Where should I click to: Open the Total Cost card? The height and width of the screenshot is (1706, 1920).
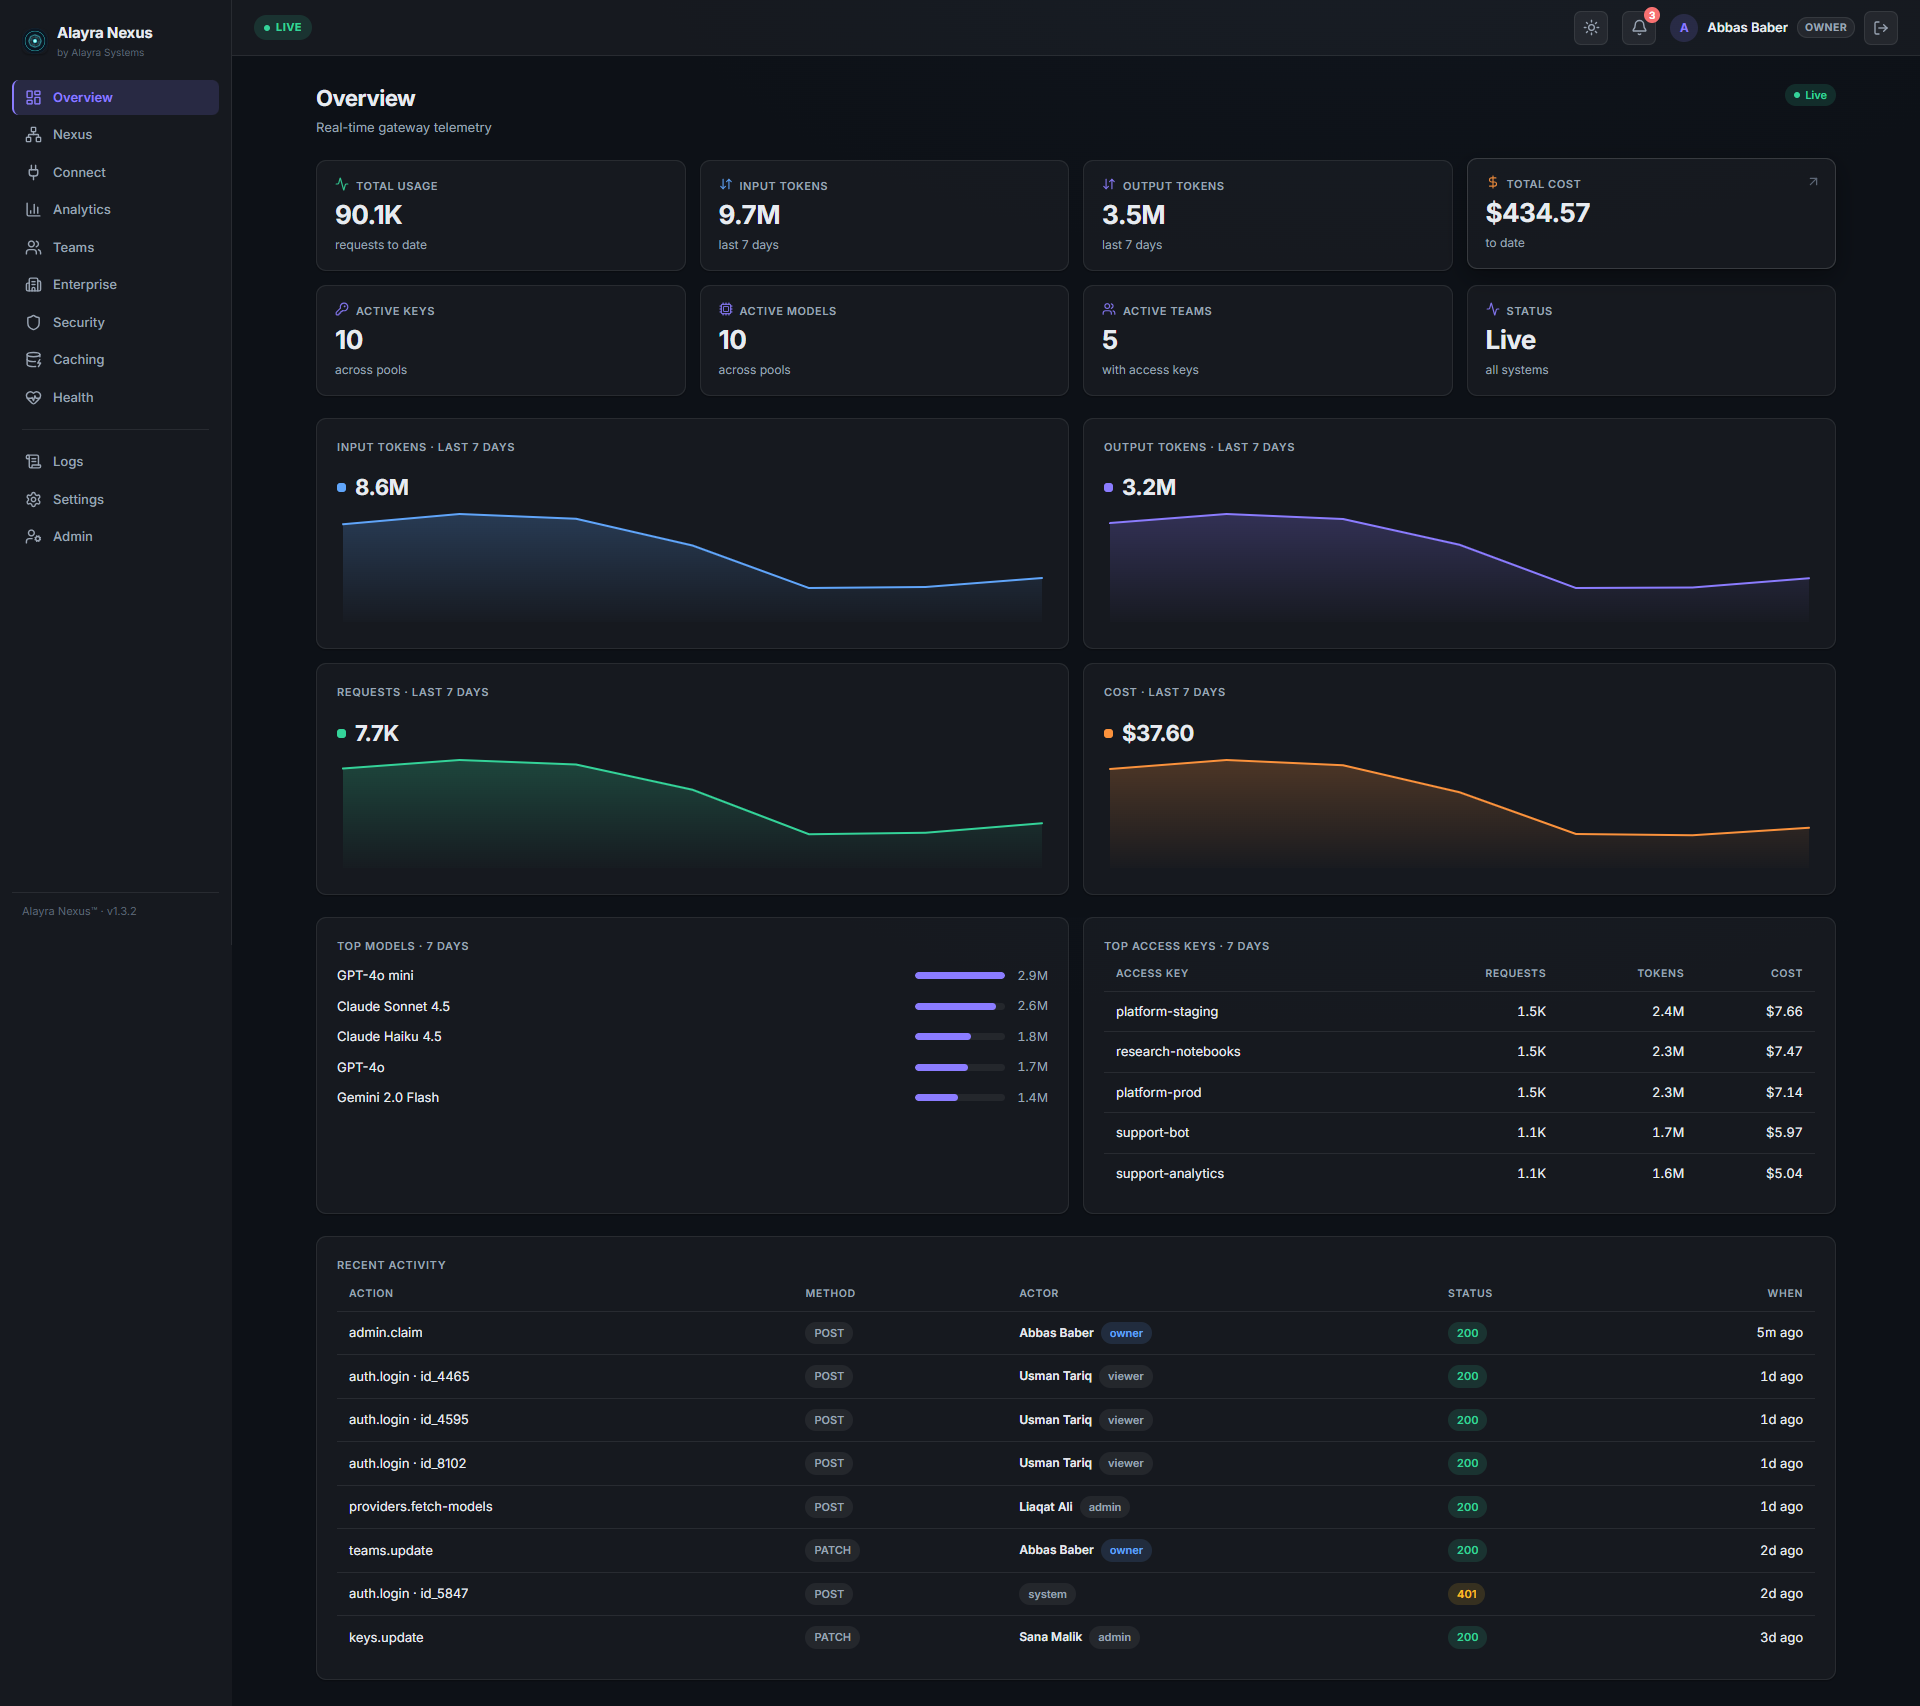click(1651, 213)
